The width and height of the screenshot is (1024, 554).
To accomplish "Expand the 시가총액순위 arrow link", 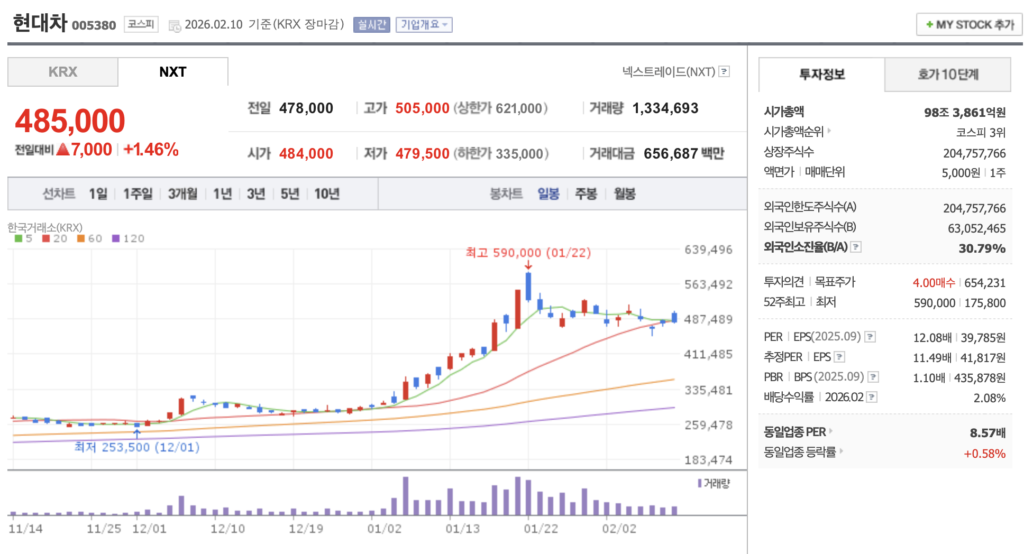I will (829, 130).
